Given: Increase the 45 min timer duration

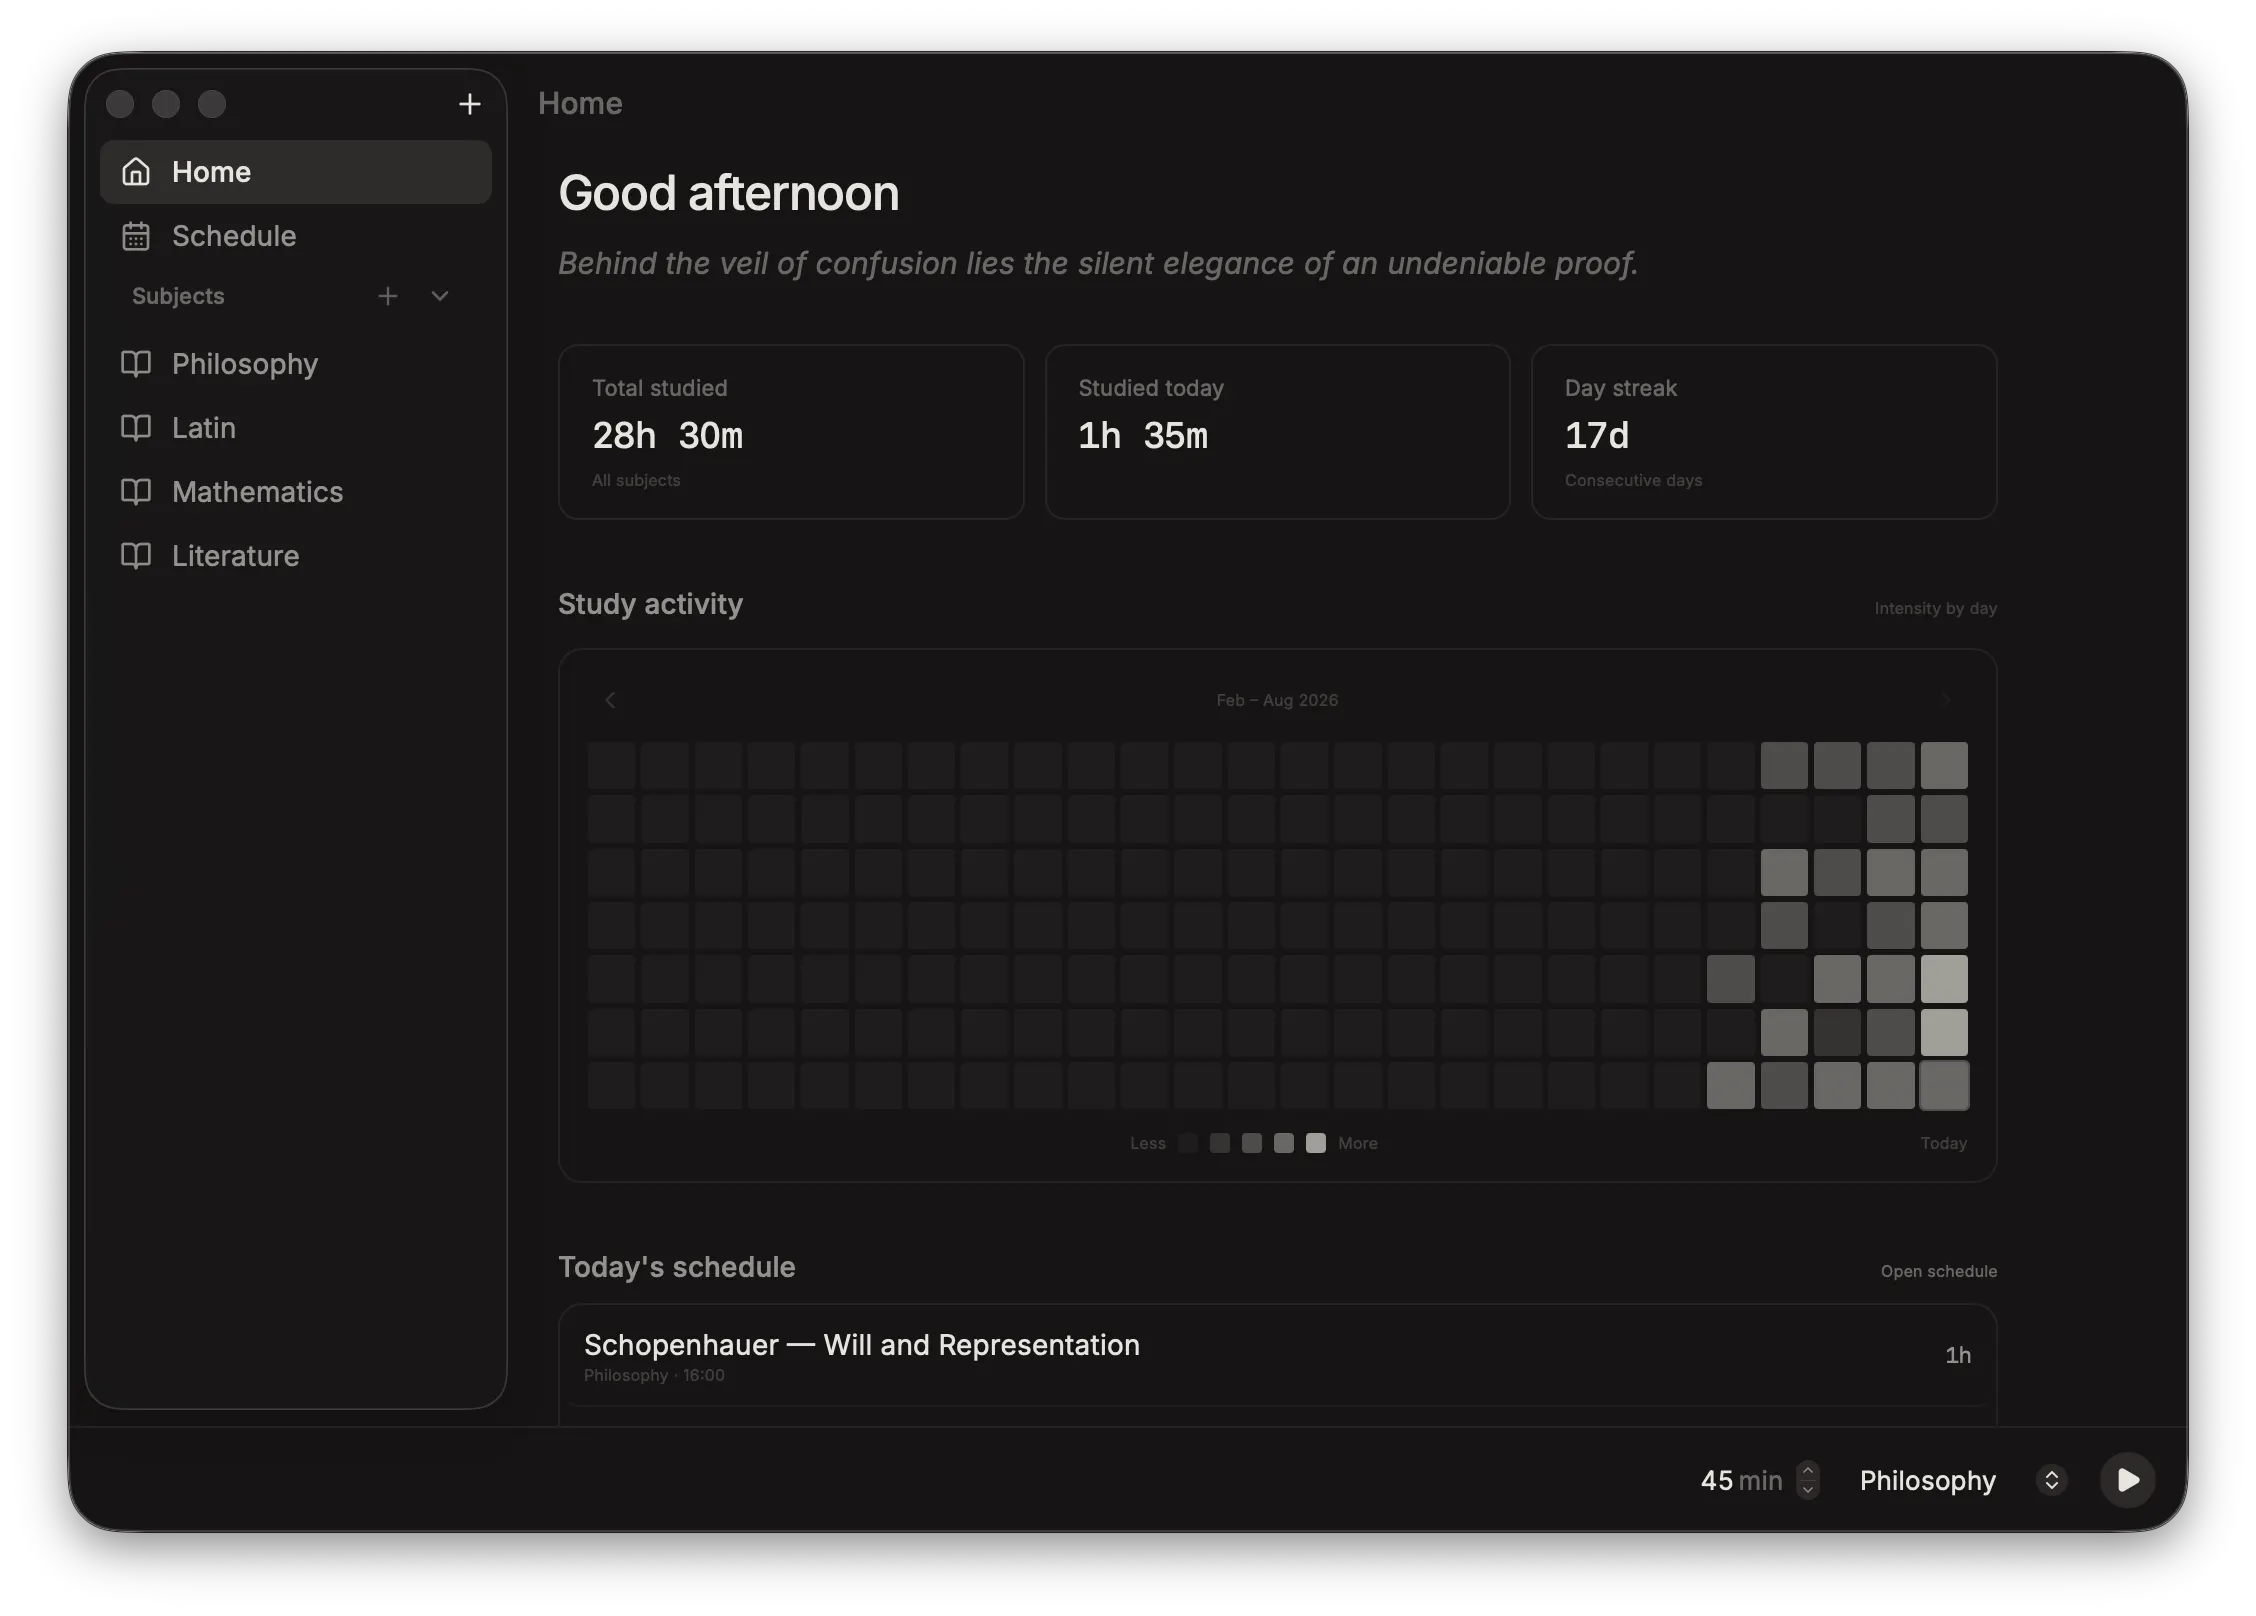Looking at the screenshot, I should click(1808, 1470).
